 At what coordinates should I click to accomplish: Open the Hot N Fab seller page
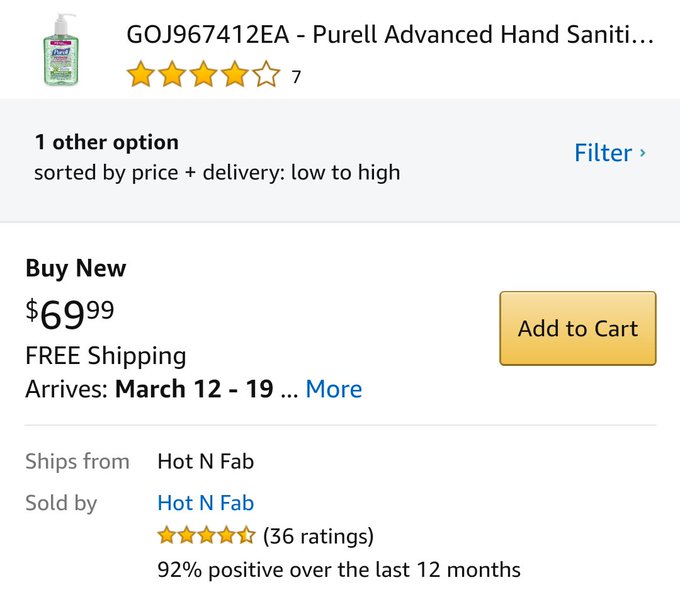pos(206,503)
